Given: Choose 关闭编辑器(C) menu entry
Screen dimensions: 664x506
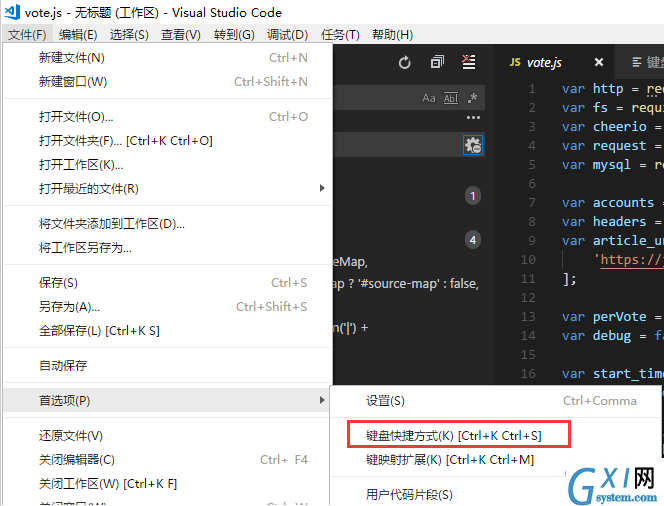Looking at the screenshot, I should coord(168,459).
